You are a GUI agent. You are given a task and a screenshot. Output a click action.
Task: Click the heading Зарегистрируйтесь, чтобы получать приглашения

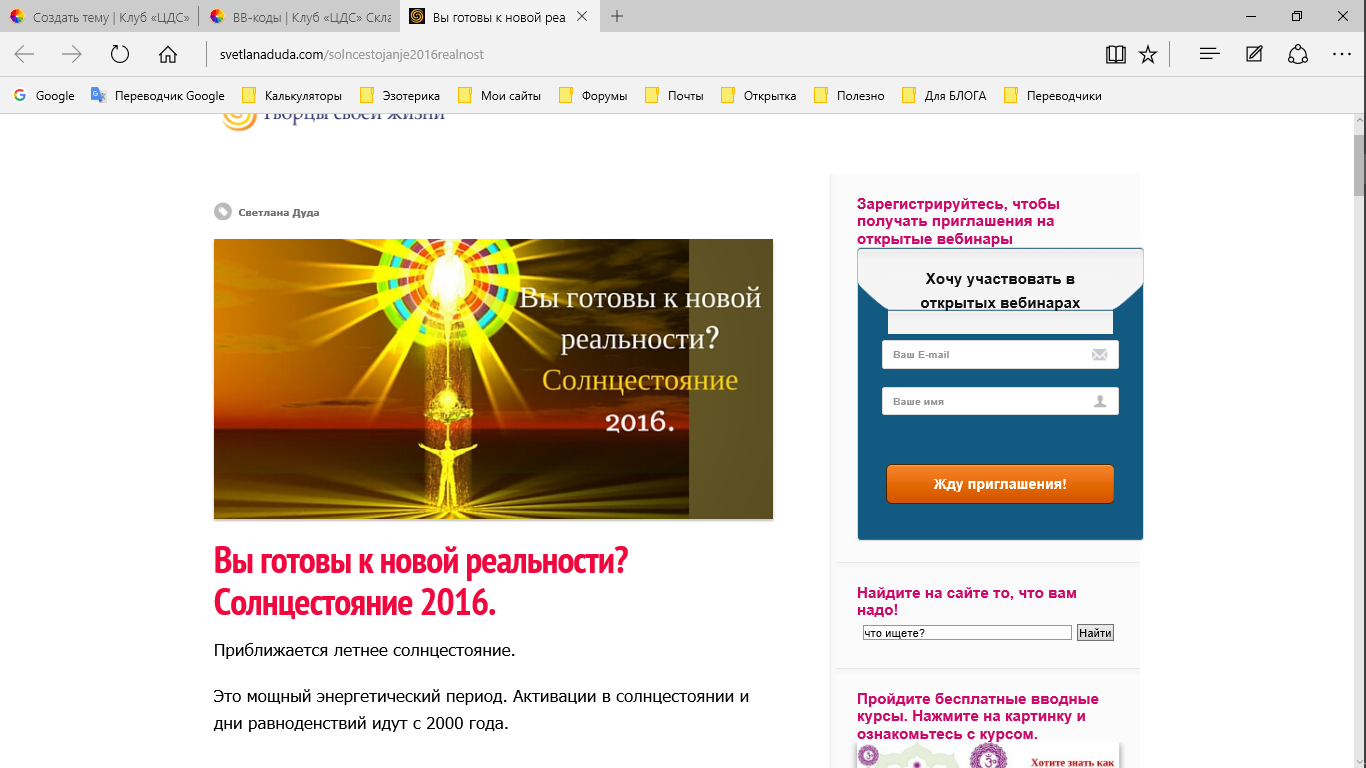tap(958, 221)
